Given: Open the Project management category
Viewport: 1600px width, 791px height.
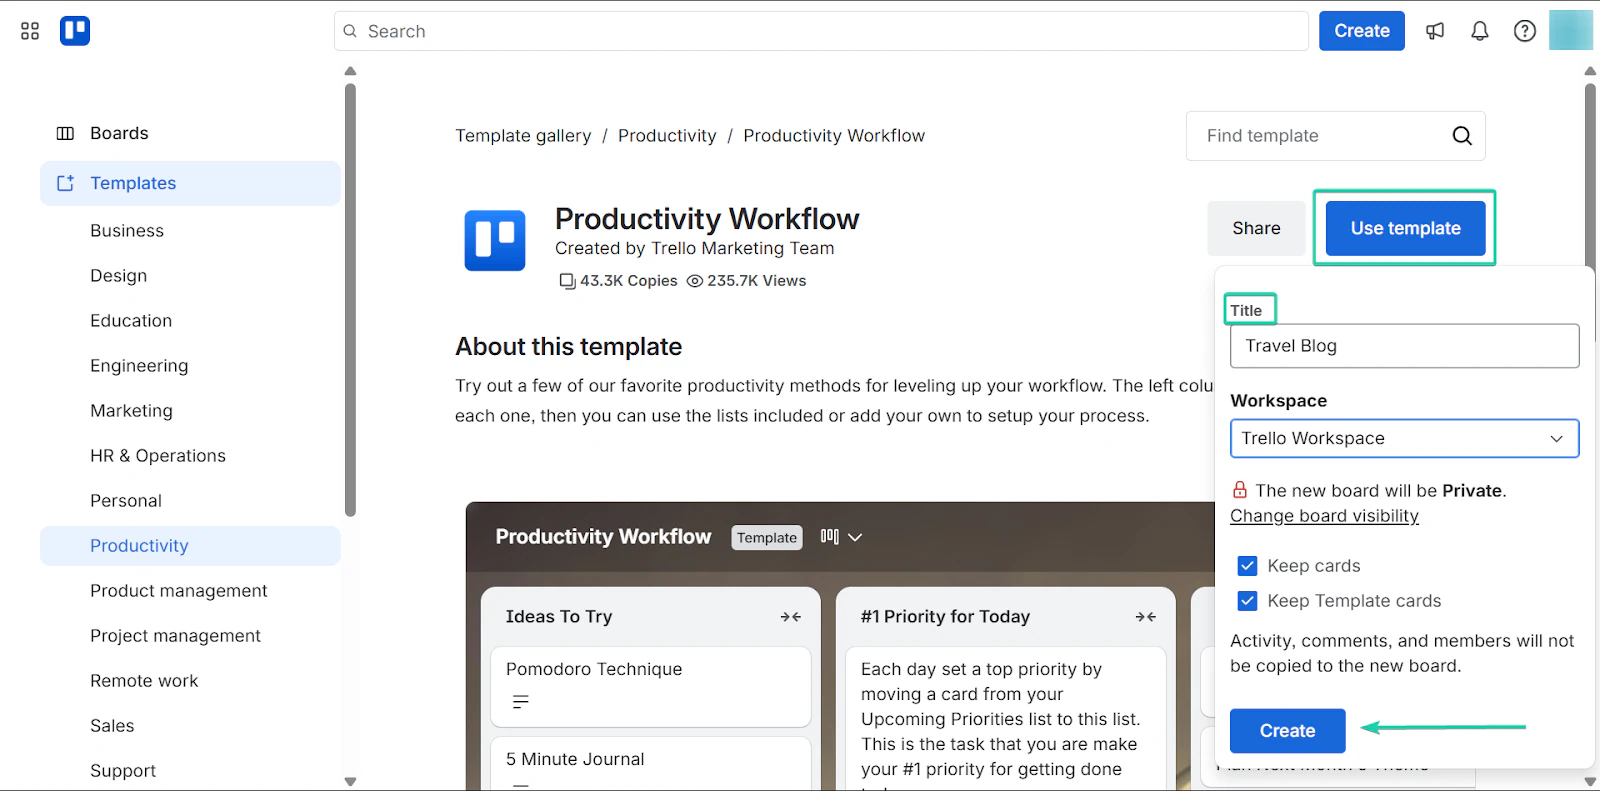Looking at the screenshot, I should click(x=175, y=636).
